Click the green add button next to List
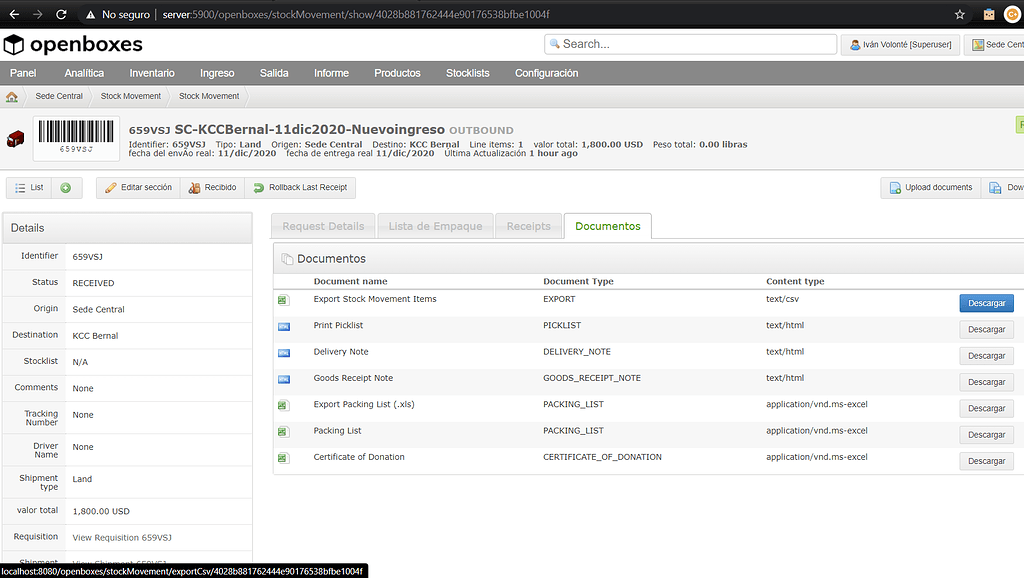 coord(65,188)
